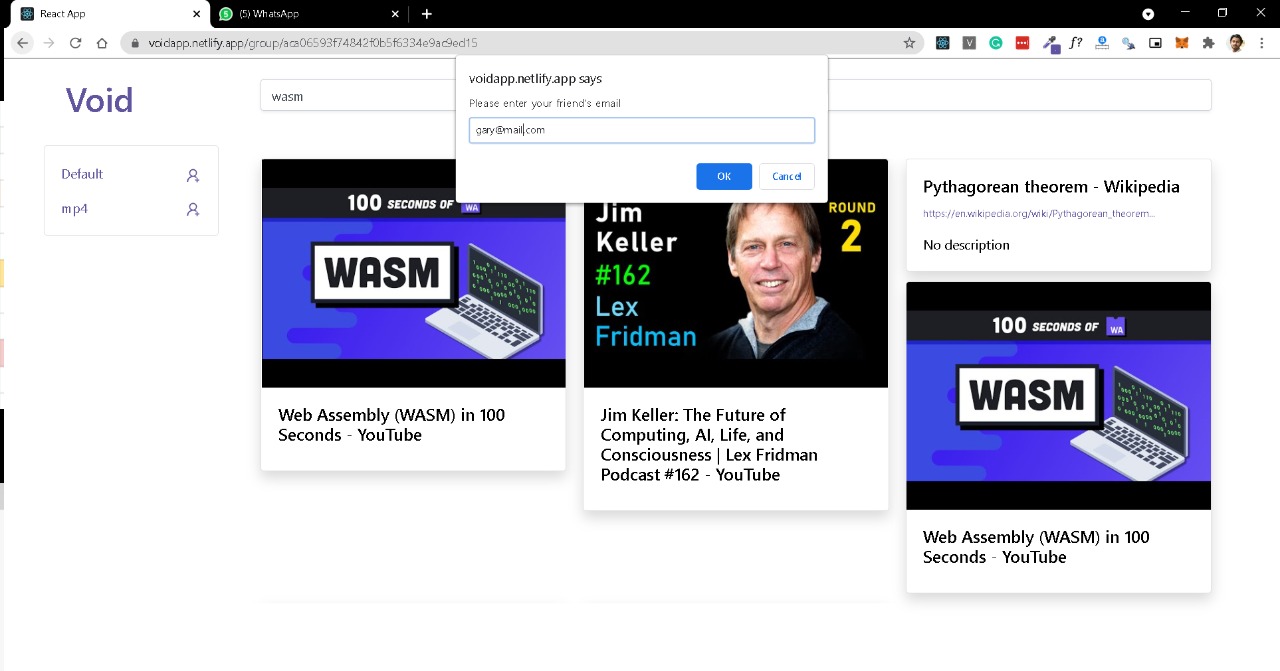Screen dimensions: 1280x671
Task: Open the picture-in-picture extension
Action: (1155, 43)
